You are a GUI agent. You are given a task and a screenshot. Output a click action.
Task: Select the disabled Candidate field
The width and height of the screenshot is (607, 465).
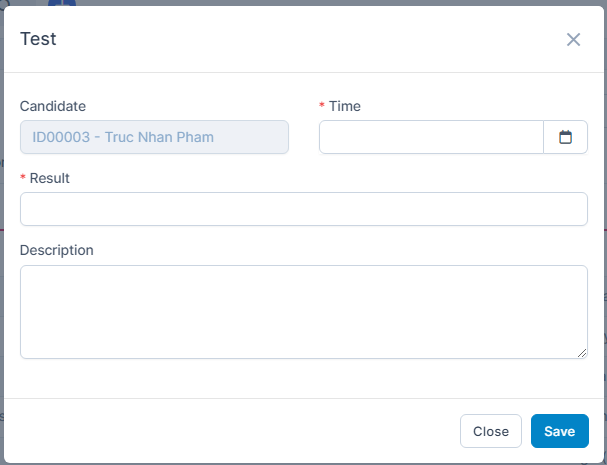pos(154,138)
